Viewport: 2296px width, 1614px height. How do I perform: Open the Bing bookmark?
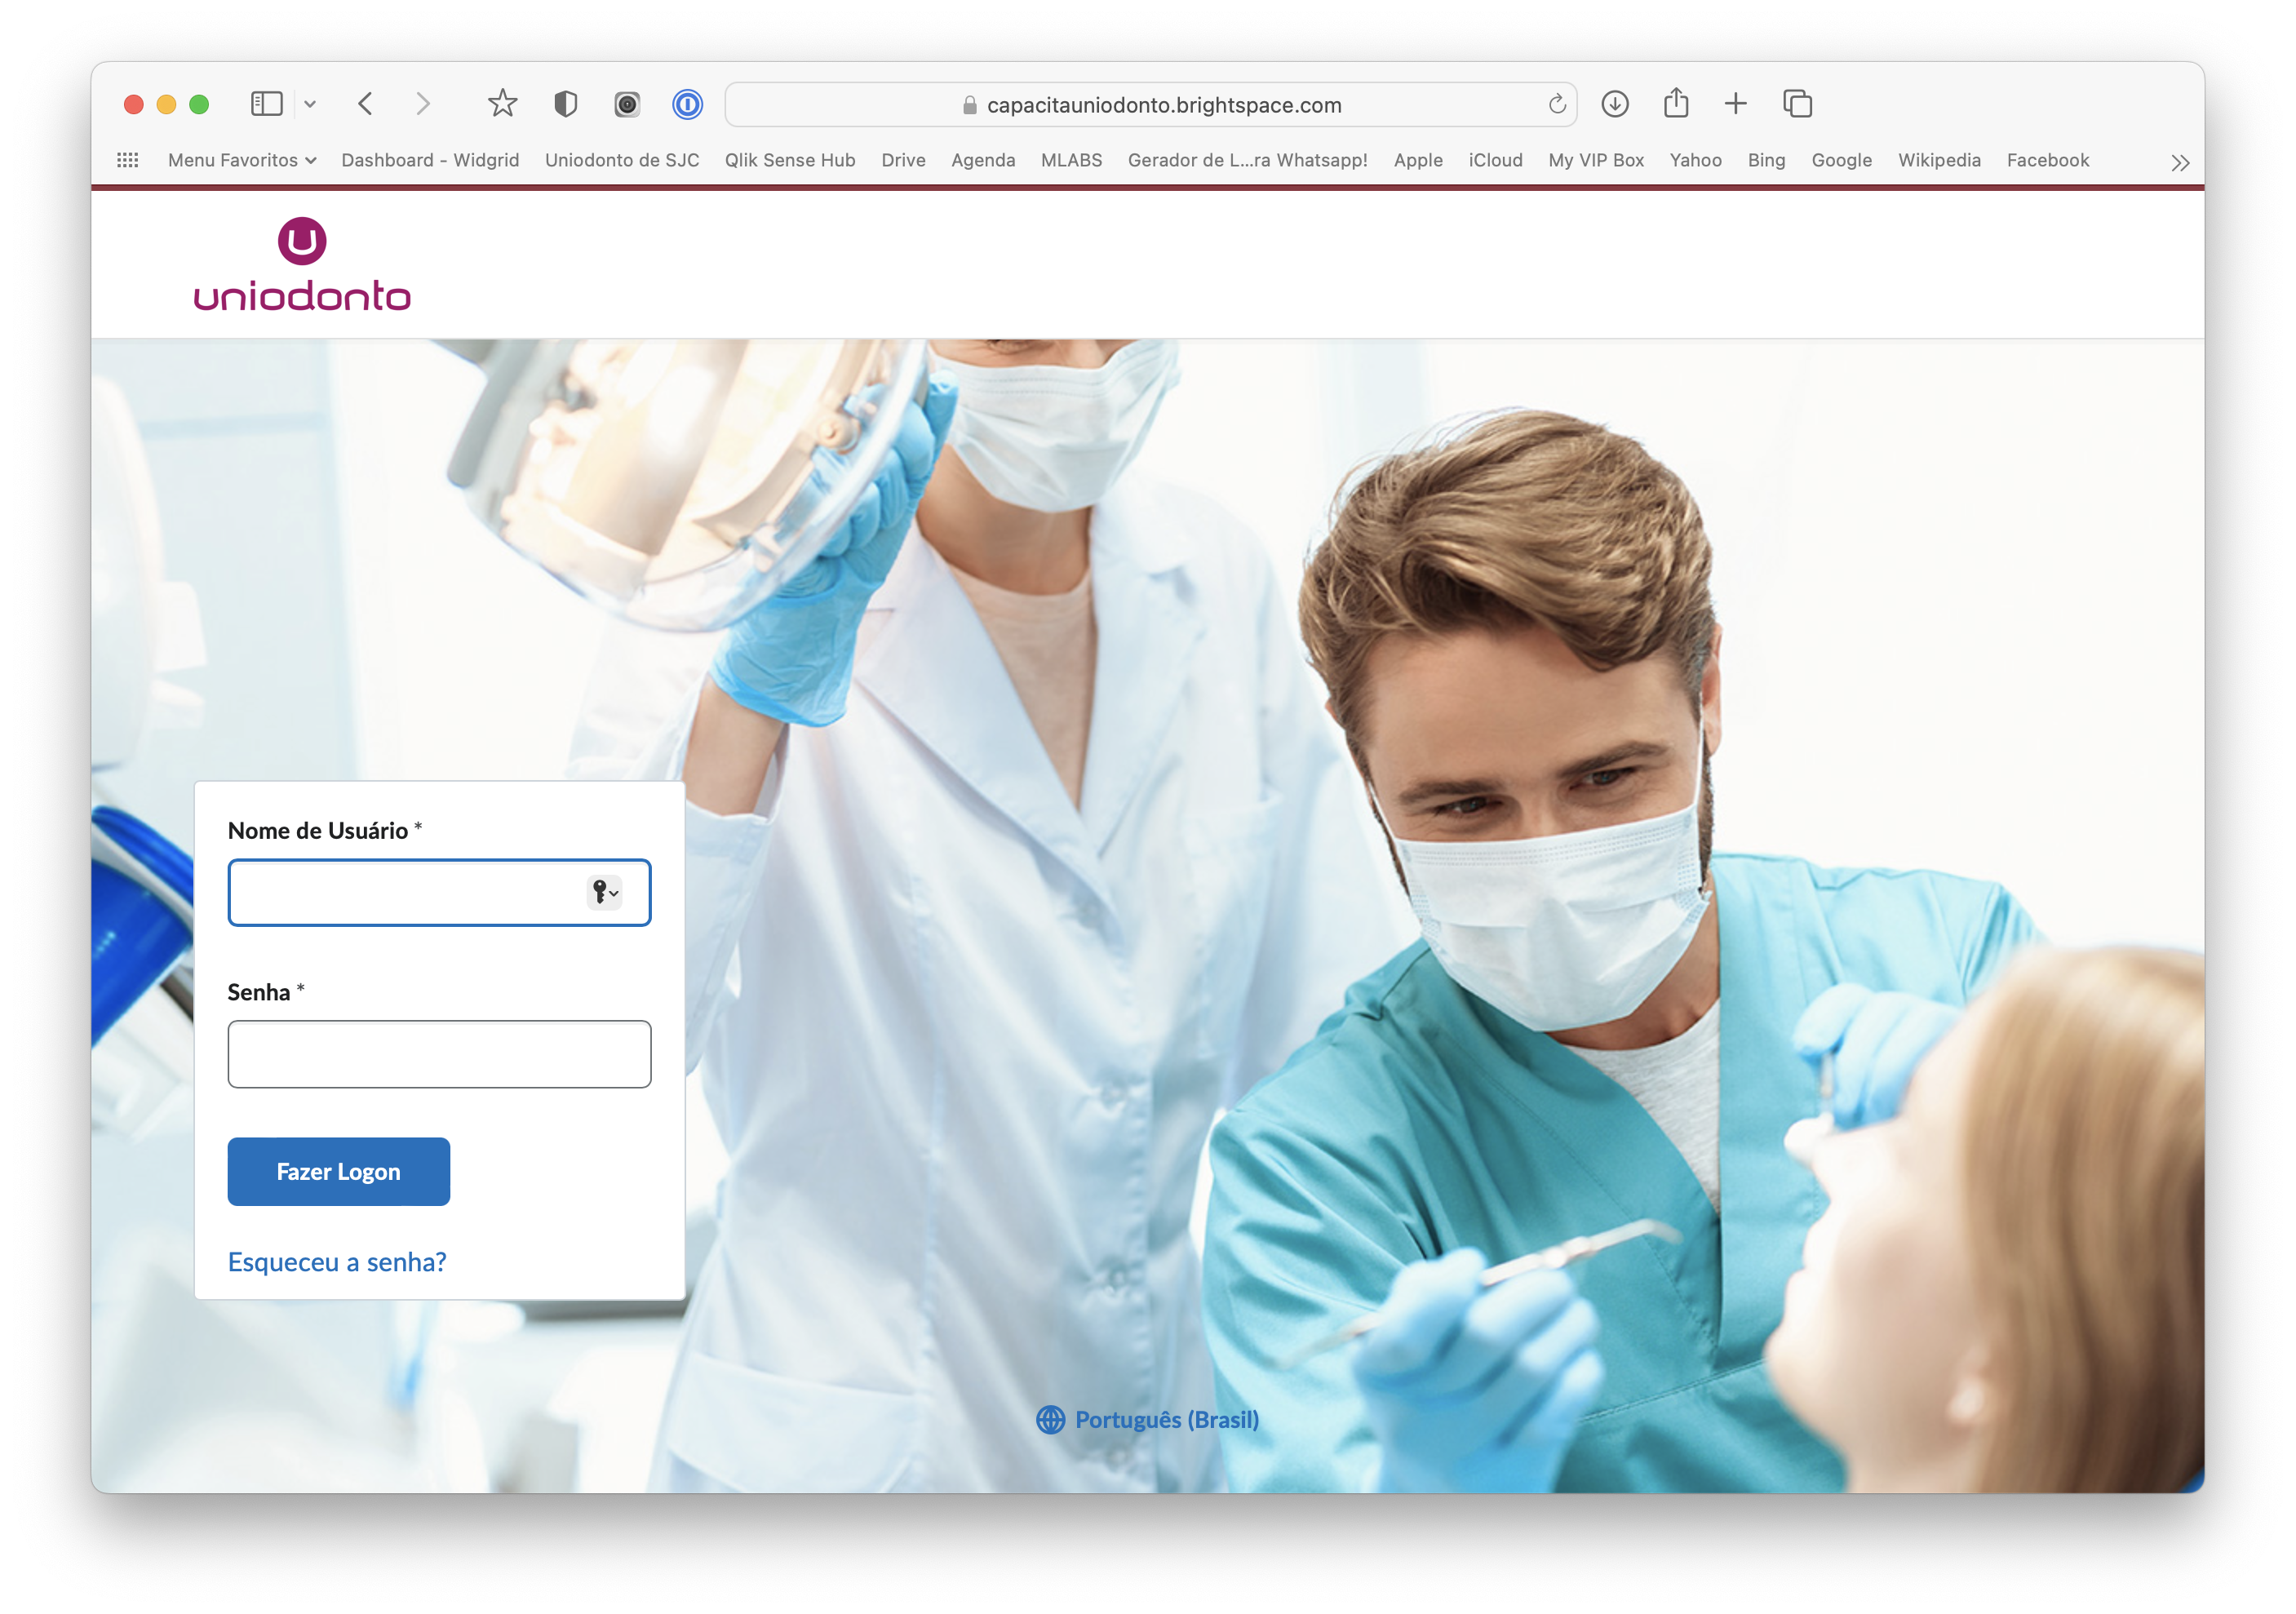click(x=1766, y=160)
